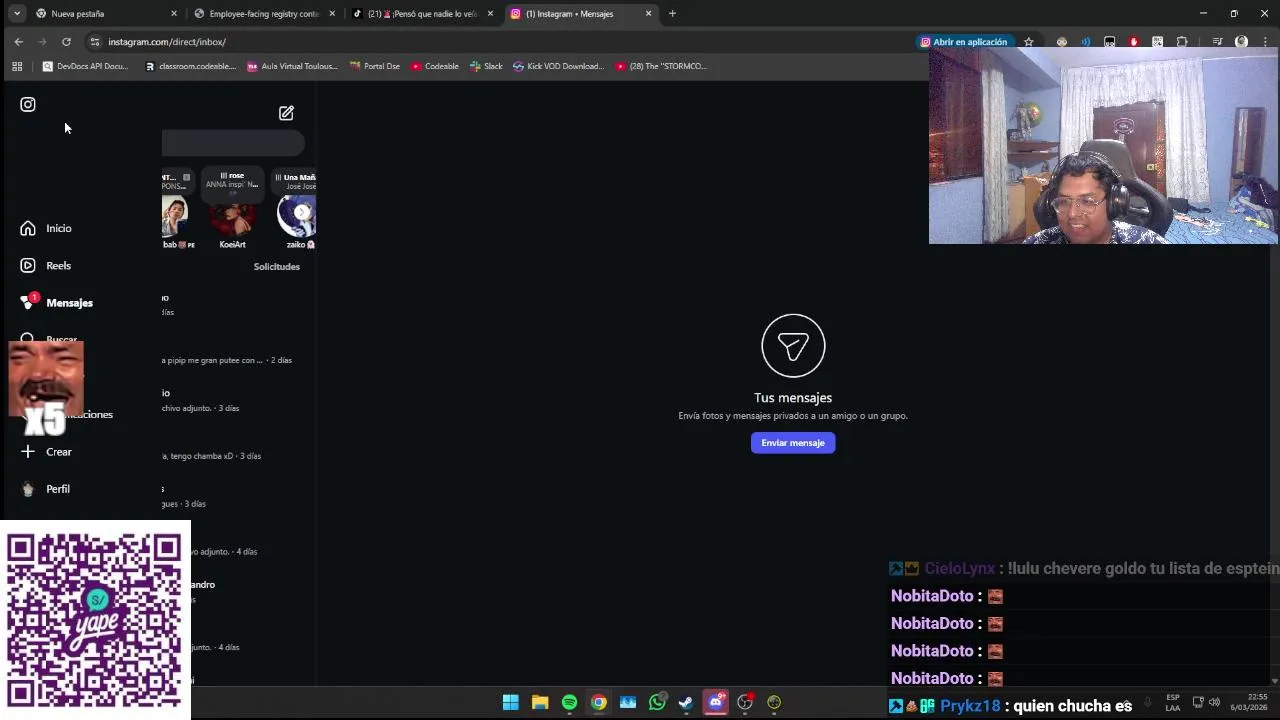Click Abrir en aplicación button
This screenshot has height=720, width=1280.
pyautogui.click(x=963, y=42)
